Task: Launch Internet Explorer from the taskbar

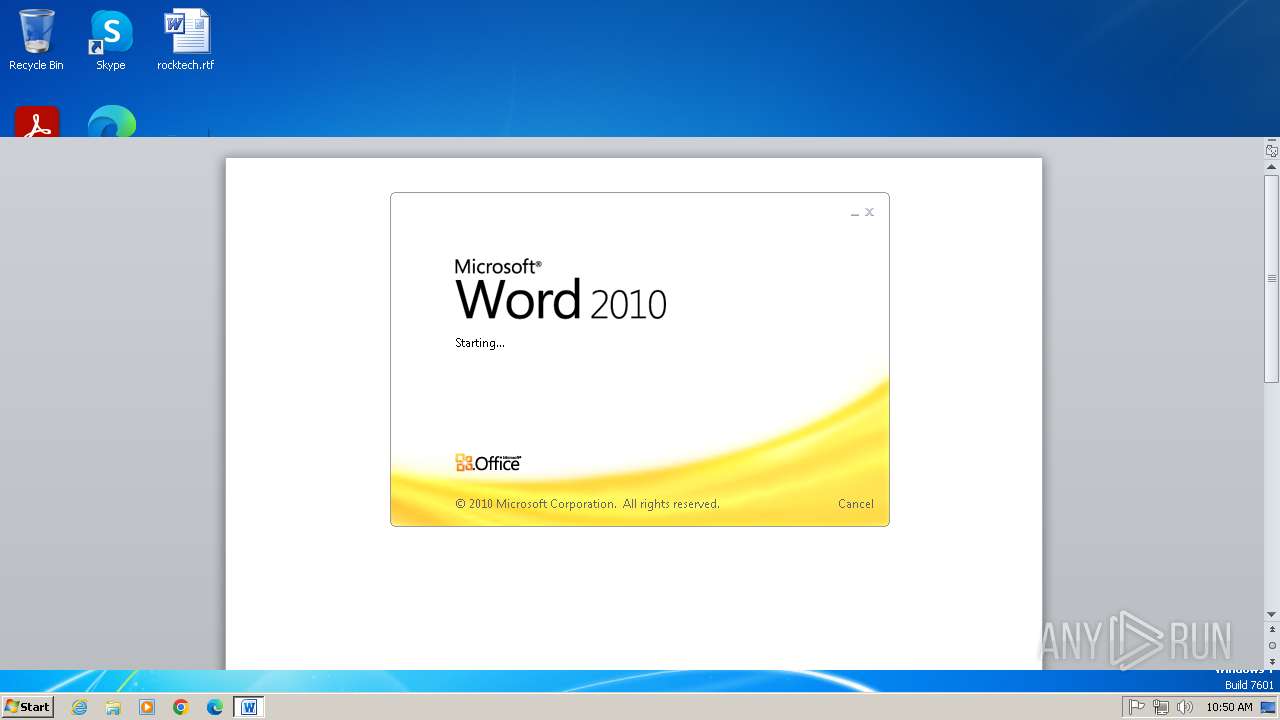Action: 80,707
